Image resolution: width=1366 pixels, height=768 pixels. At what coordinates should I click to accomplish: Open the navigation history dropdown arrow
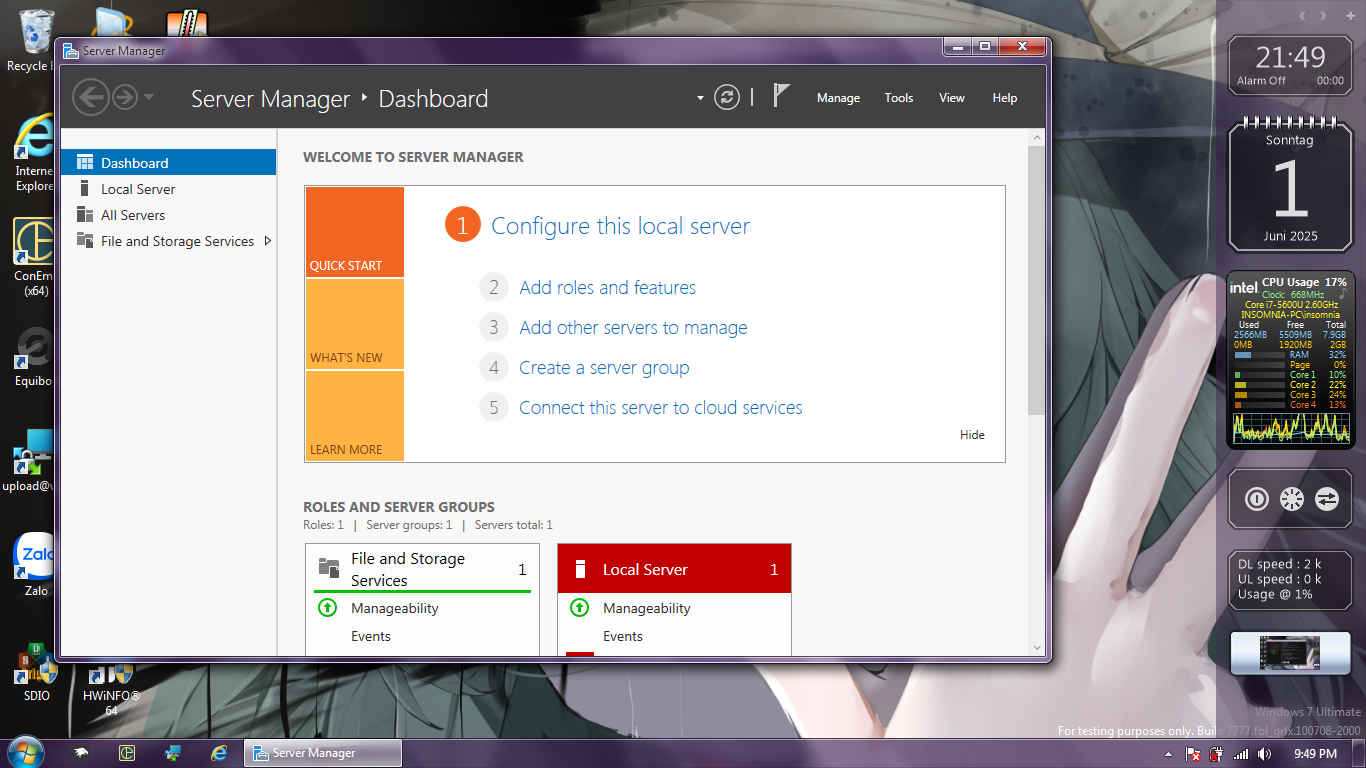coord(149,97)
